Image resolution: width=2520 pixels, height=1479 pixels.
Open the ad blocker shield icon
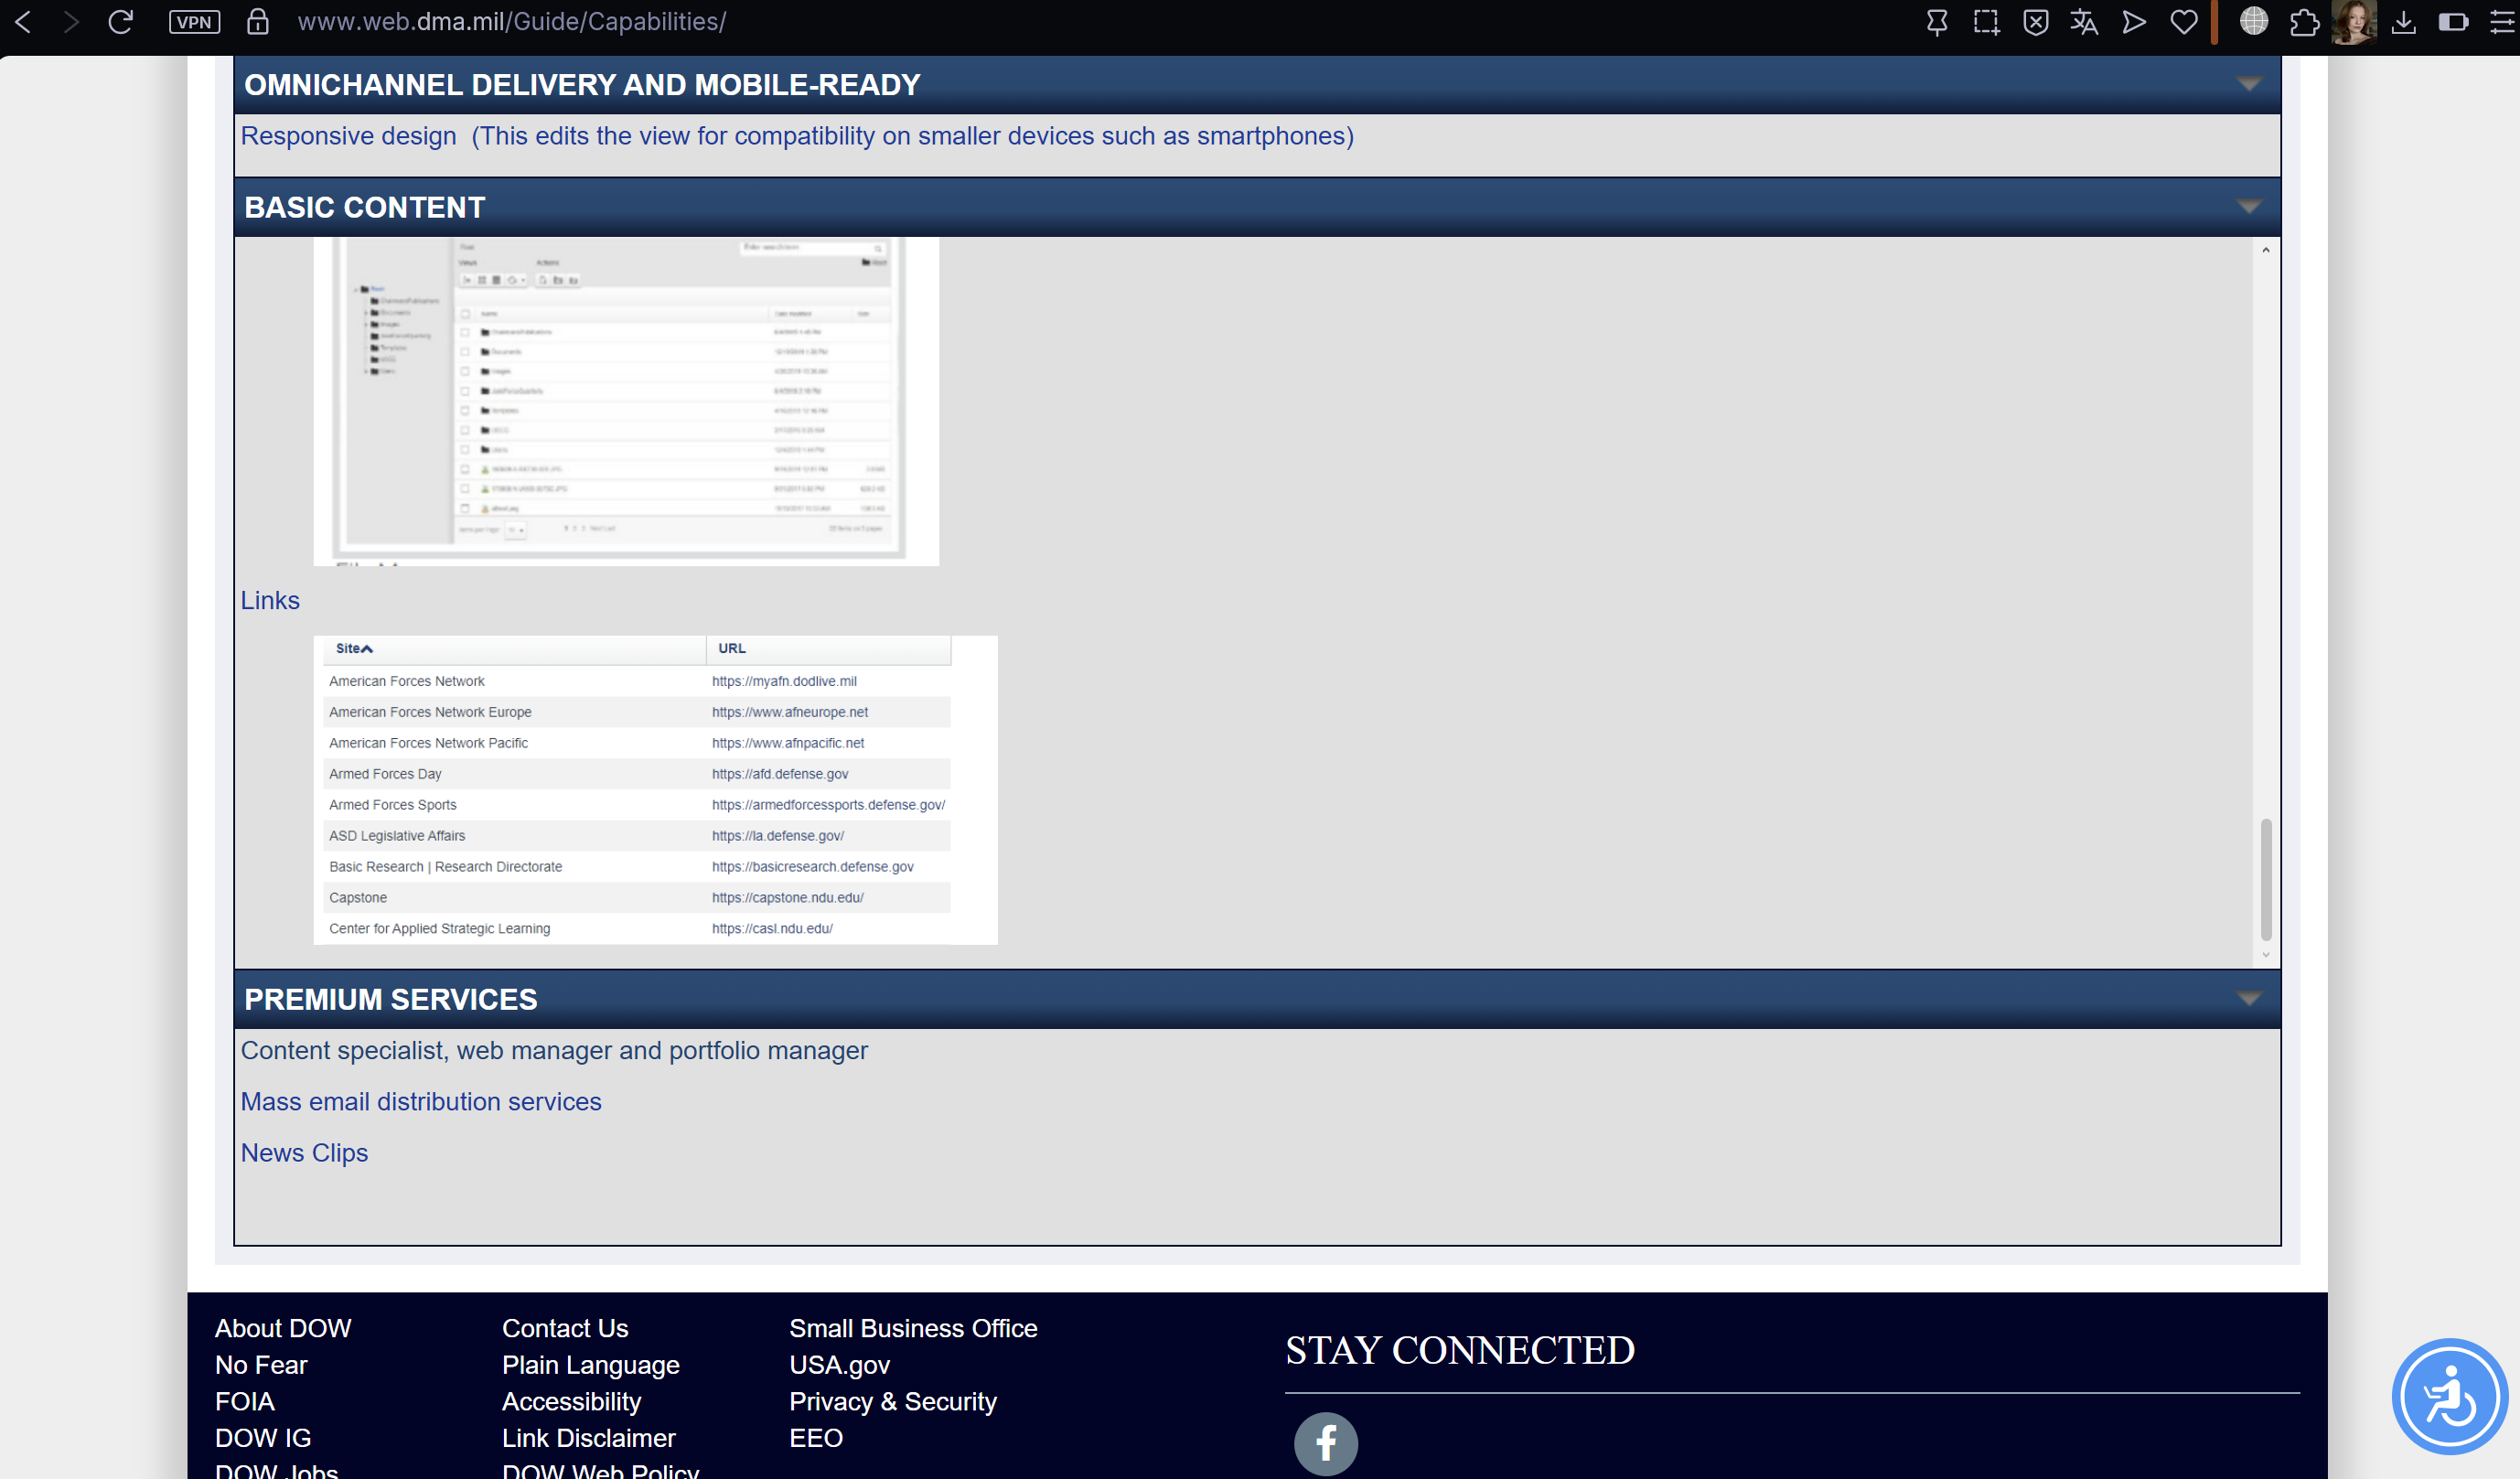click(2035, 22)
